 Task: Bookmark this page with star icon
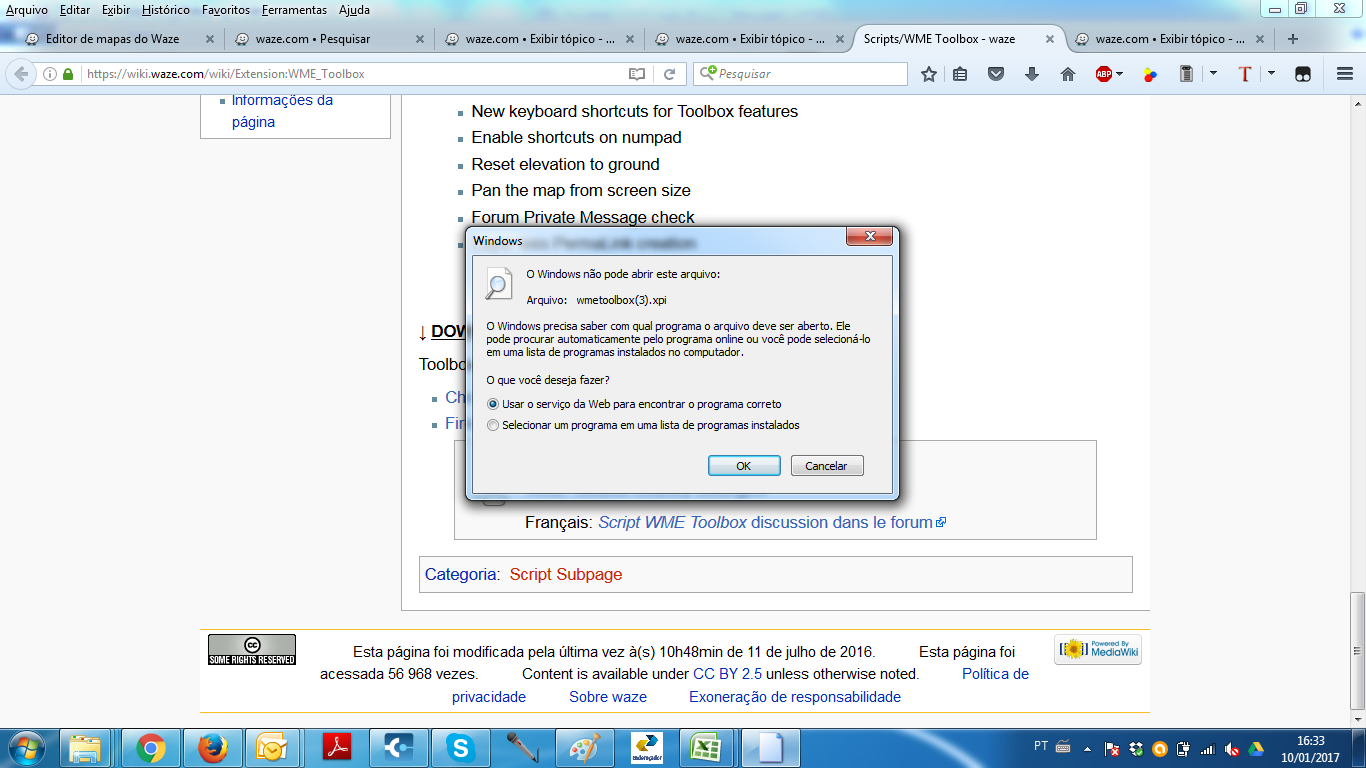pos(929,74)
